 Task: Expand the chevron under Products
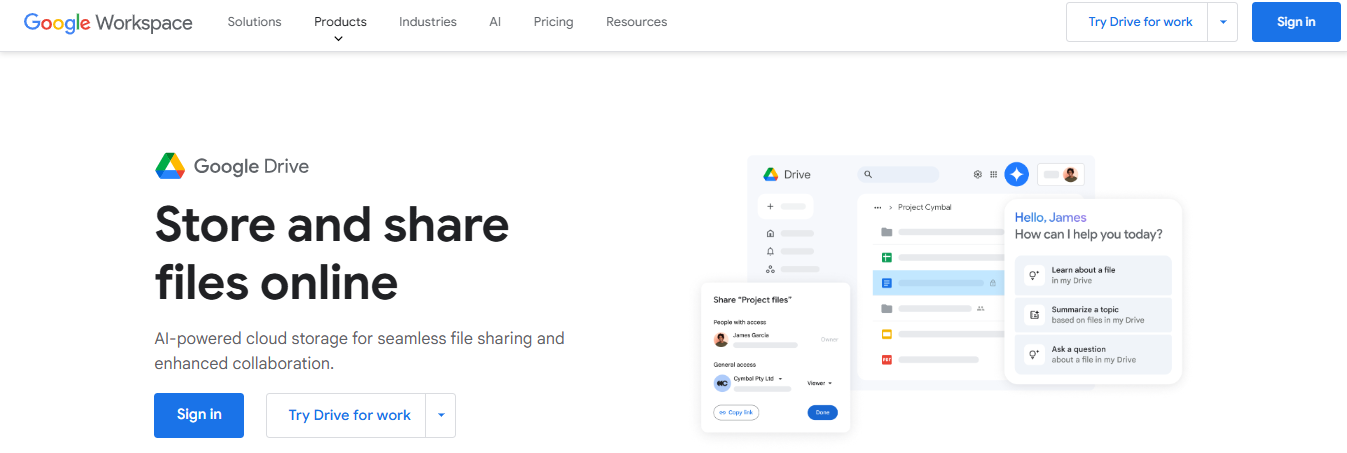coord(339,39)
